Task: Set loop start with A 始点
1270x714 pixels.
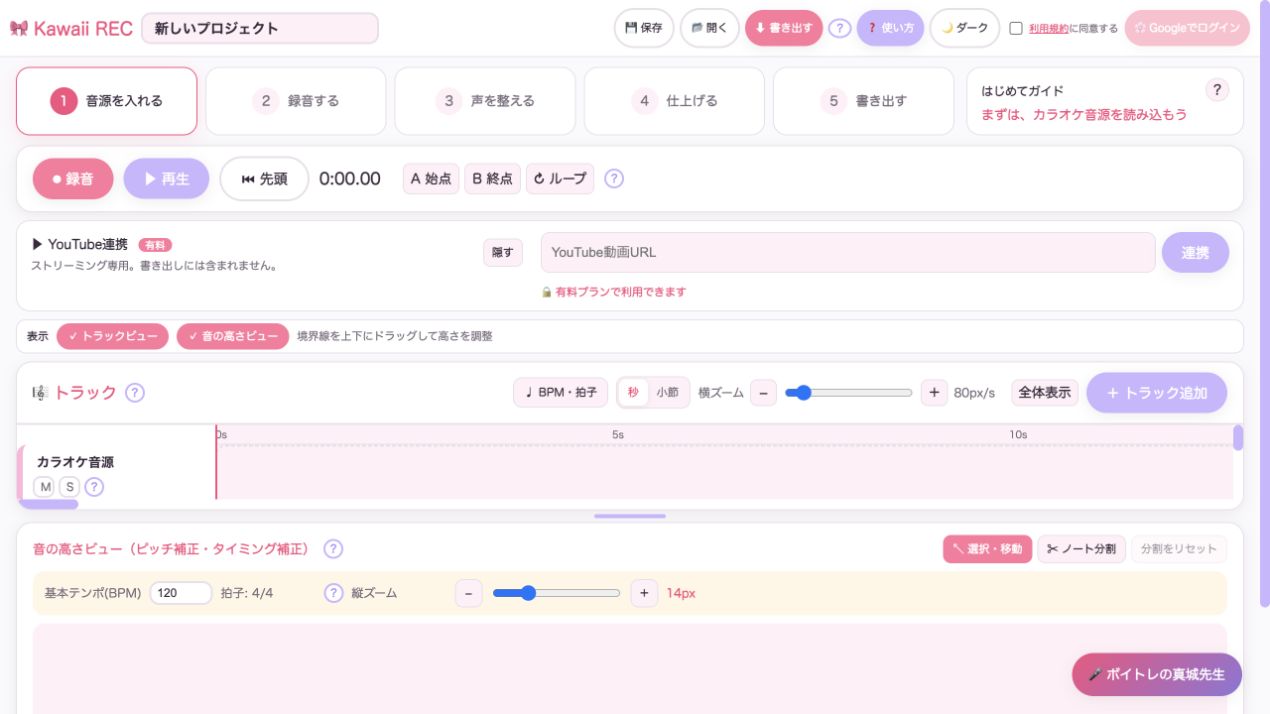Action: tap(431, 179)
